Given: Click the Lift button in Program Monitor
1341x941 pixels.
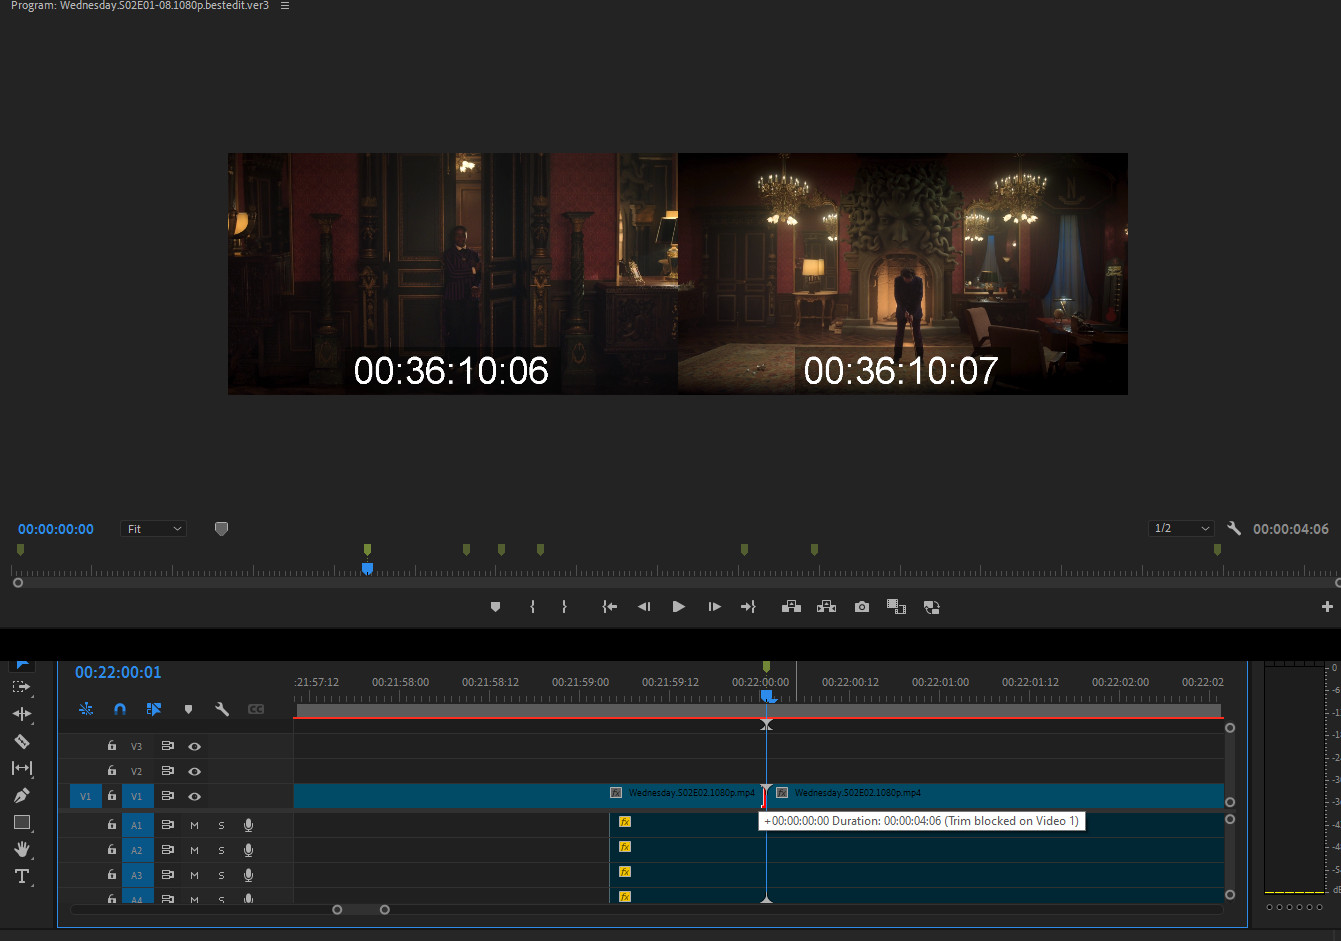Looking at the screenshot, I should point(791,607).
